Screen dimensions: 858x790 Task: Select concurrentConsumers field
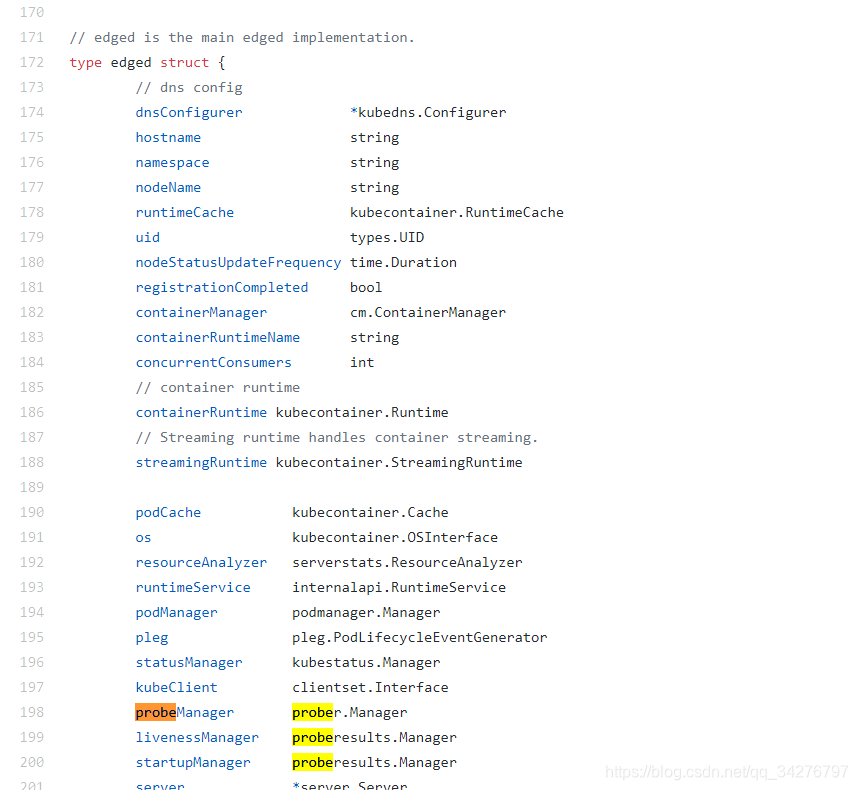213,363
